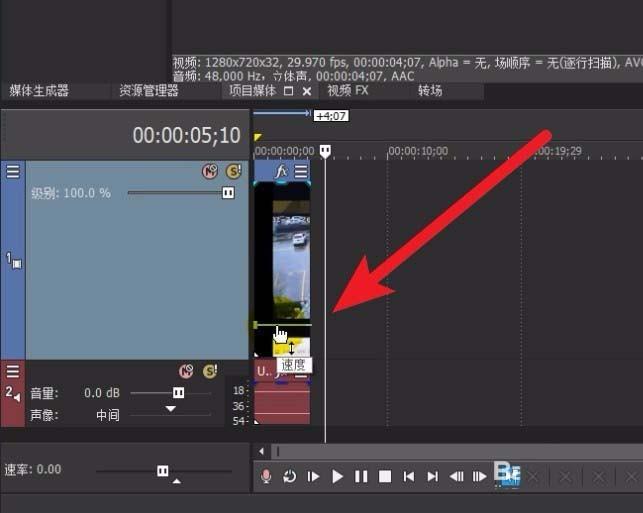
Task: Jump to project start
Action: [x=409, y=477]
